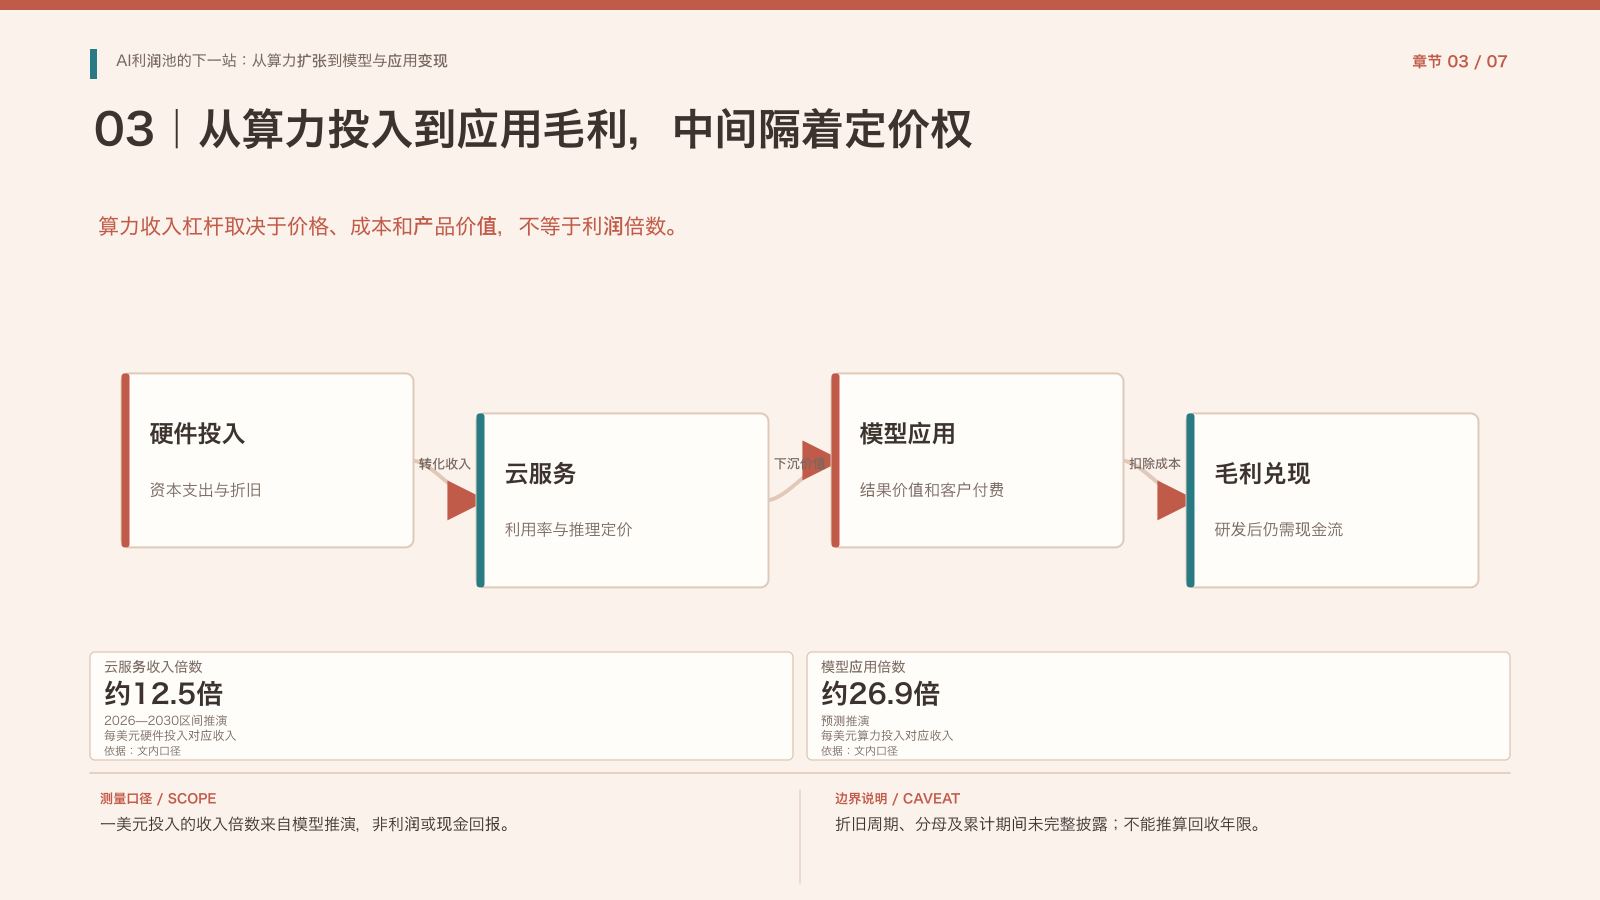Click the SCOPE sentence about 一美元投入的收入倍数
1600x900 pixels.
click(307, 825)
